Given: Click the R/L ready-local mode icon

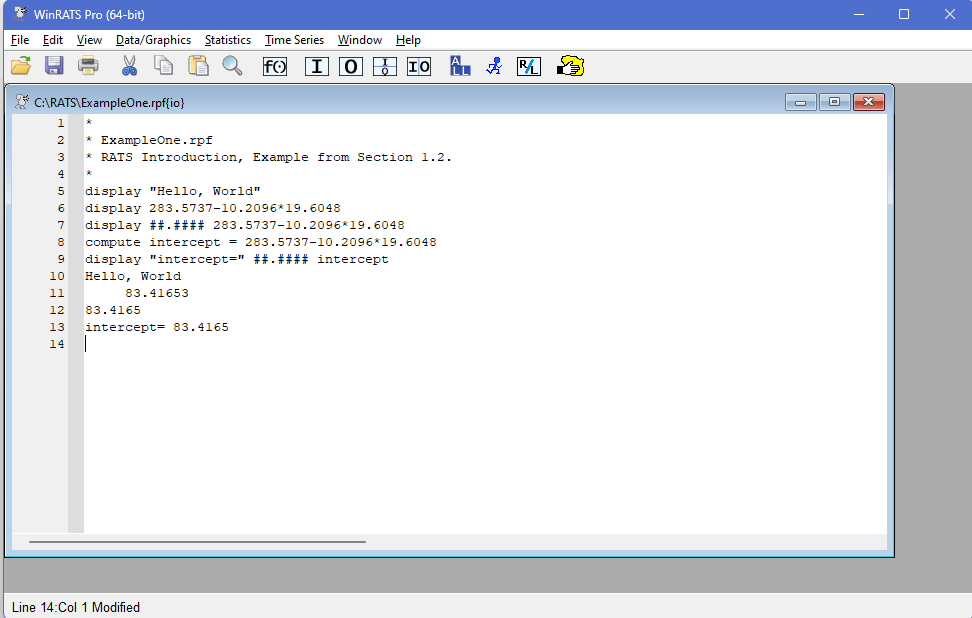Looking at the screenshot, I should pyautogui.click(x=528, y=67).
